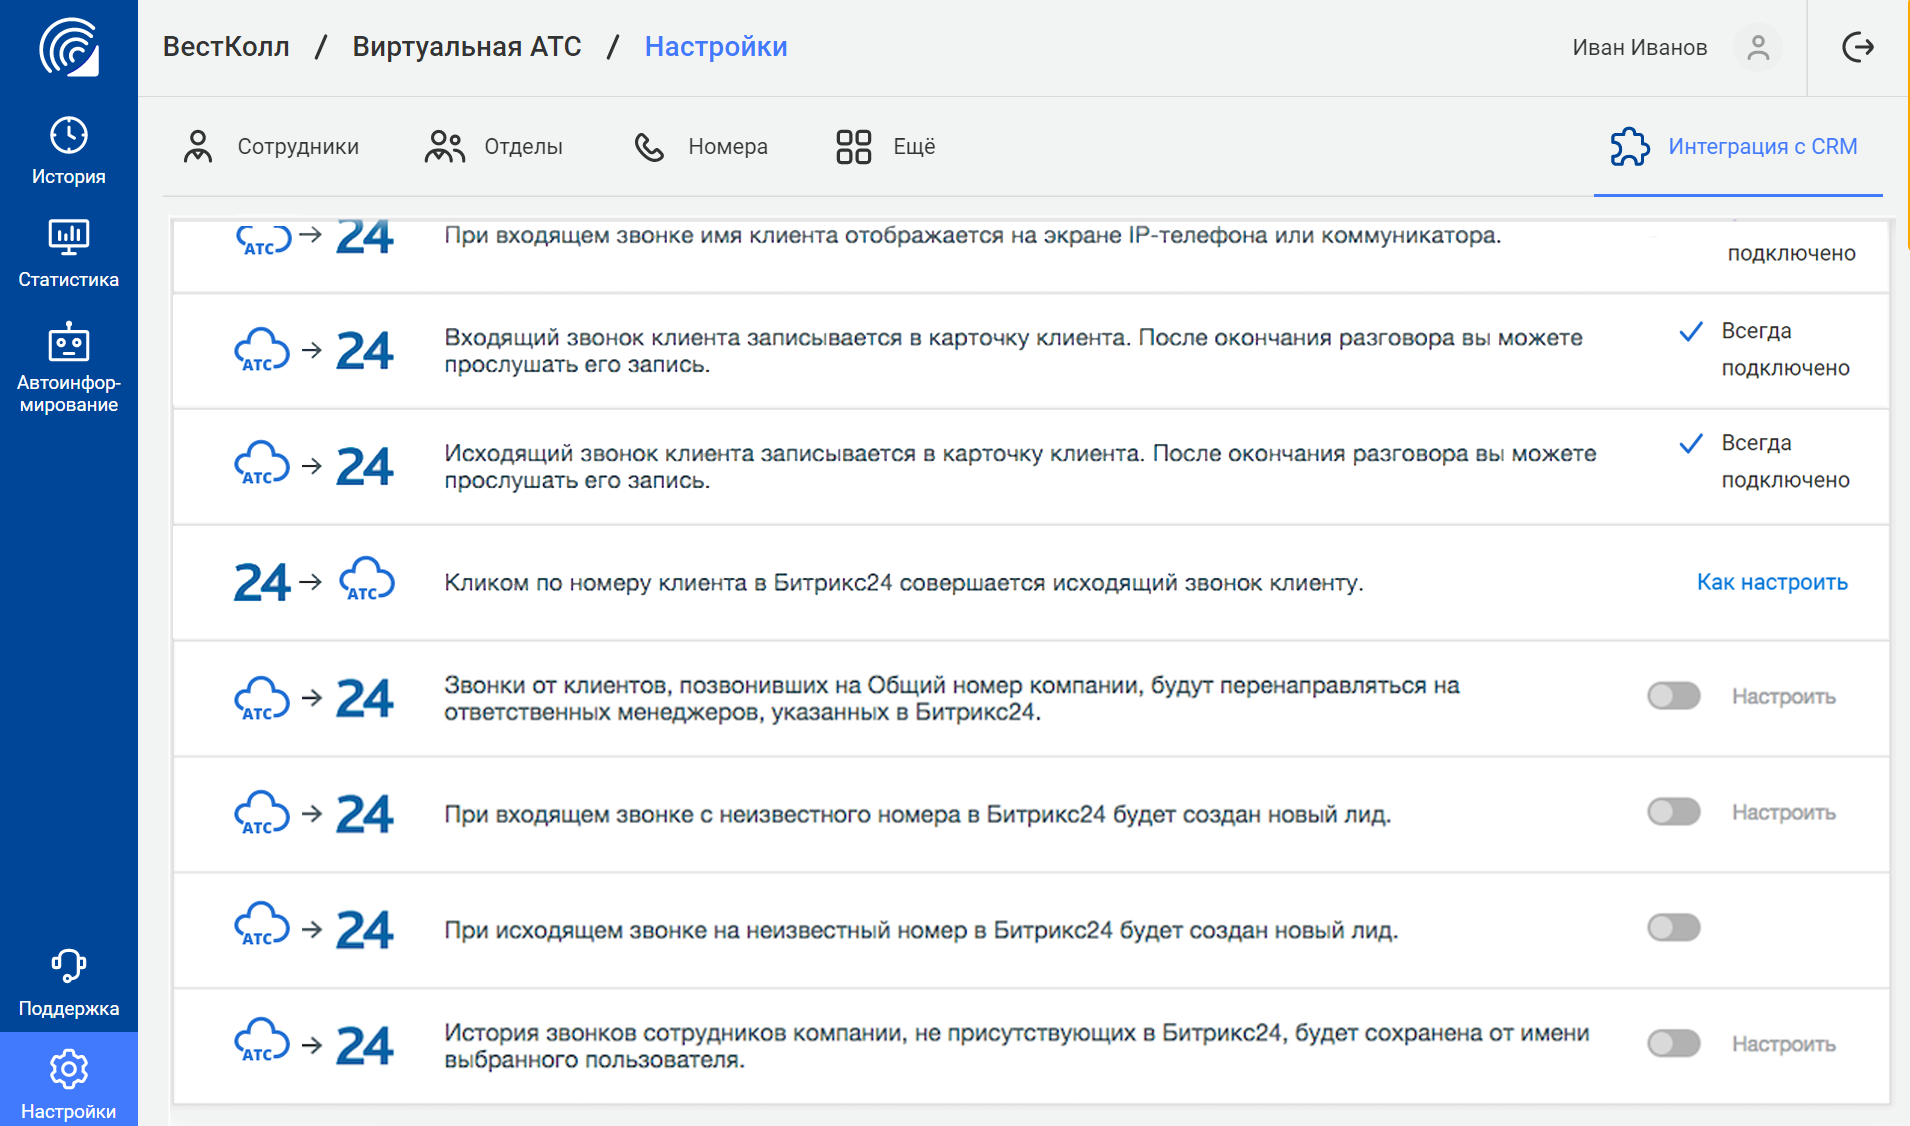Image resolution: width=1910 pixels, height=1126 pixels.
Task: Open Автоинформирование robot icon
Action: pos(69,341)
